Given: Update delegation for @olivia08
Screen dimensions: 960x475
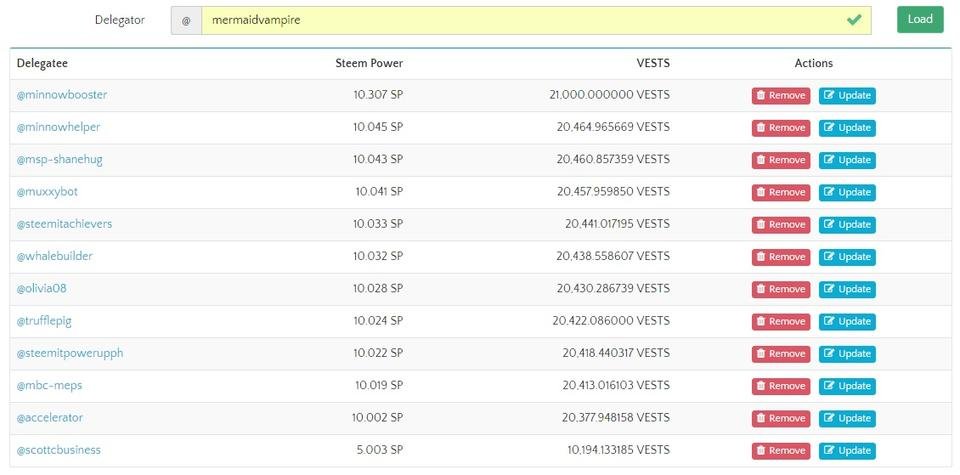Looking at the screenshot, I should 847,290.
